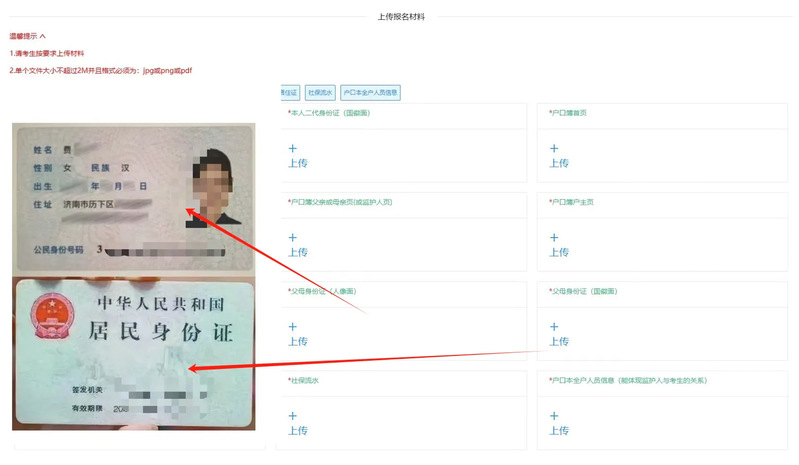Click 上传 text for 户口簿首页
This screenshot has height=465, width=799.
(559, 163)
